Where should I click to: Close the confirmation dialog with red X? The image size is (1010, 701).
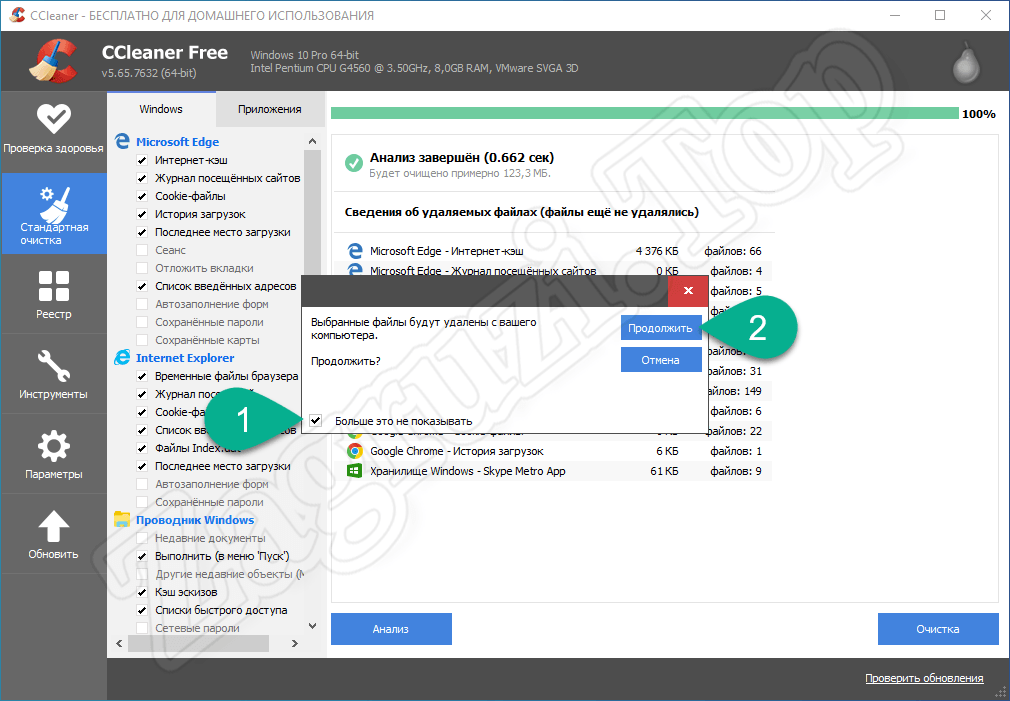688,291
